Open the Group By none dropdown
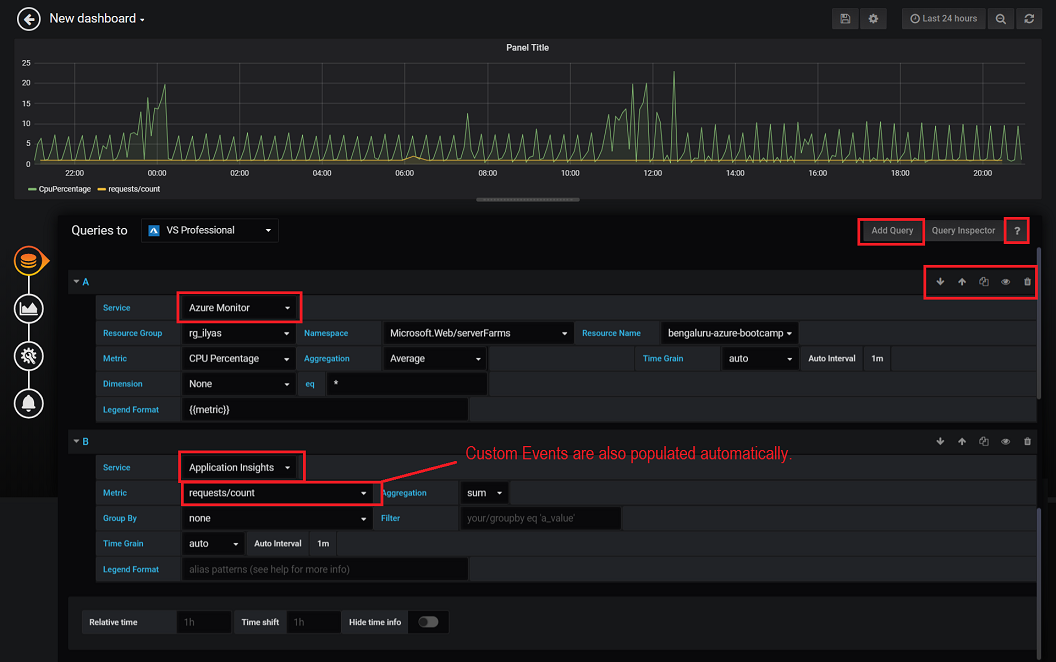The height and width of the screenshot is (662, 1056). click(x=277, y=519)
